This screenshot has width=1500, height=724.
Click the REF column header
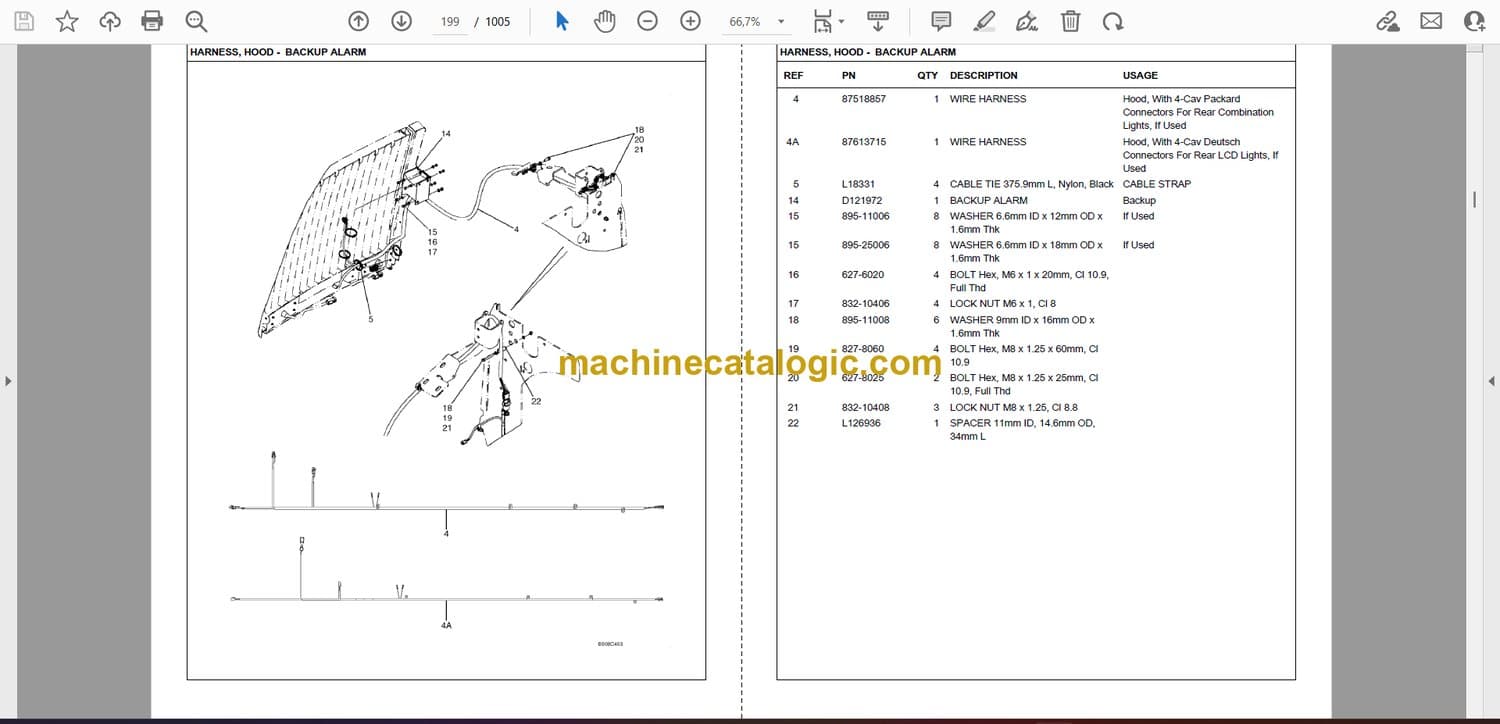(793, 76)
